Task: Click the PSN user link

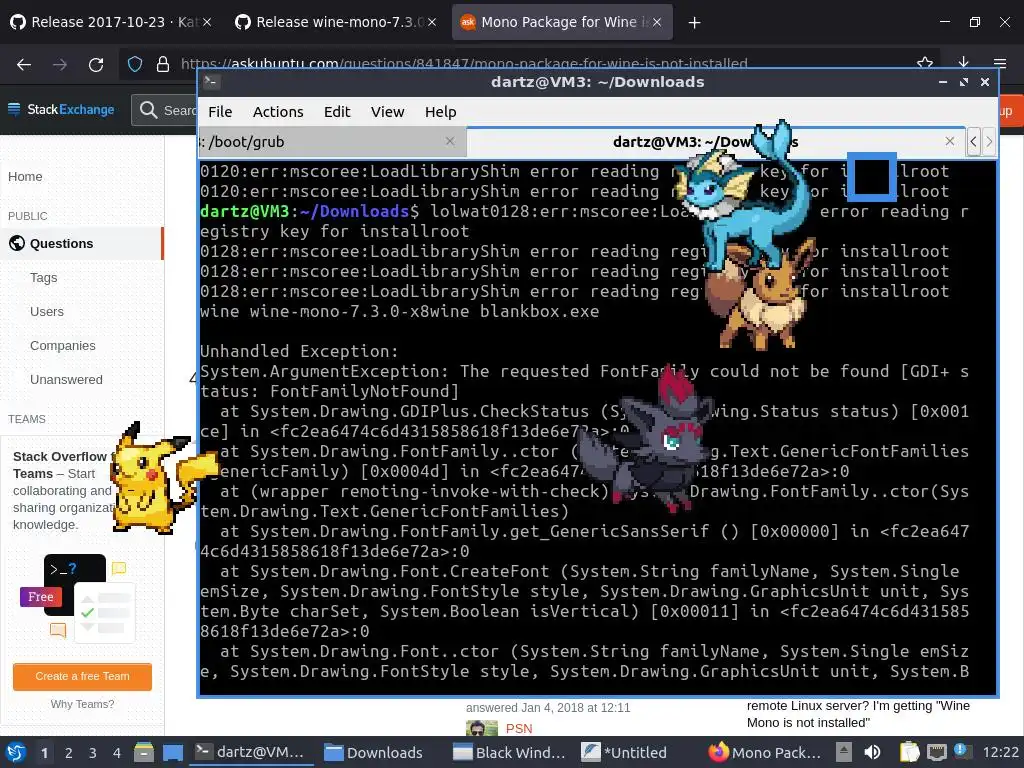Action: 519,728
